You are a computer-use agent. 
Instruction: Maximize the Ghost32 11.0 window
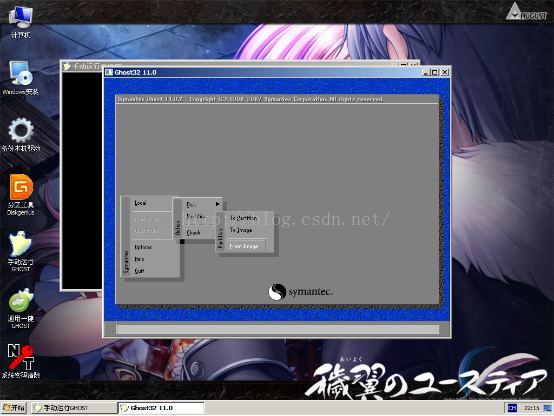(435, 72)
